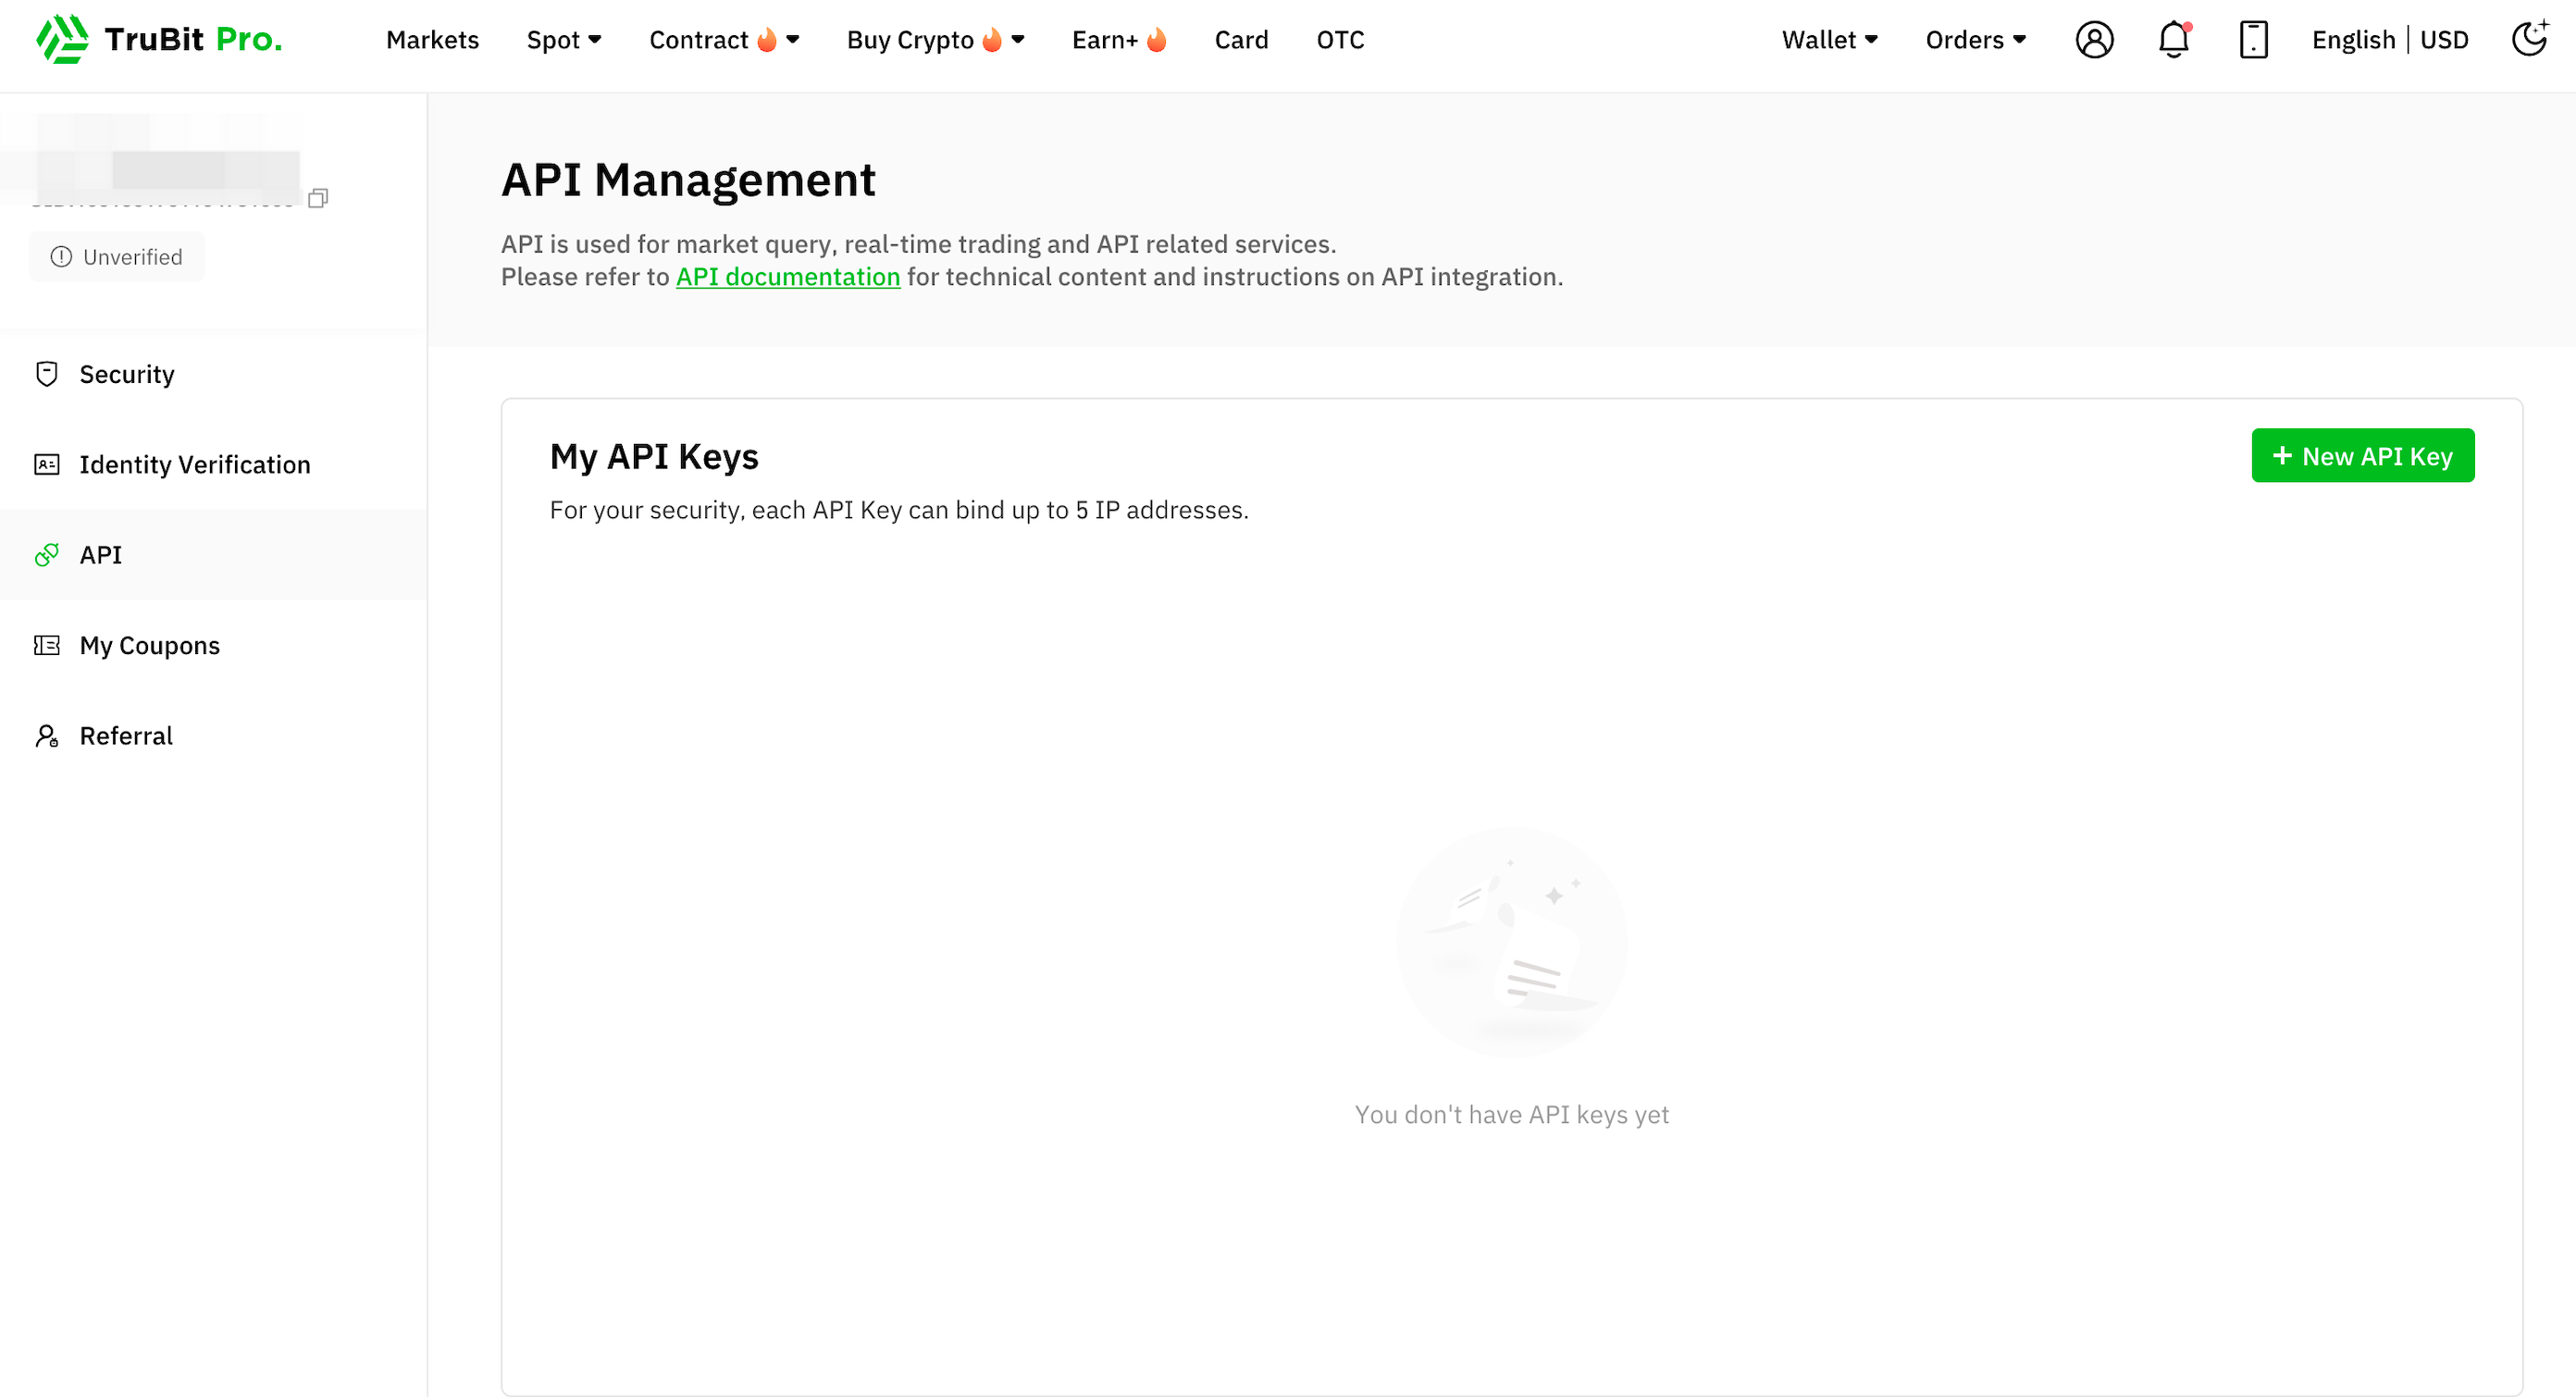Expand the Wallet dropdown
This screenshot has height=1397, width=2576.
click(1829, 40)
